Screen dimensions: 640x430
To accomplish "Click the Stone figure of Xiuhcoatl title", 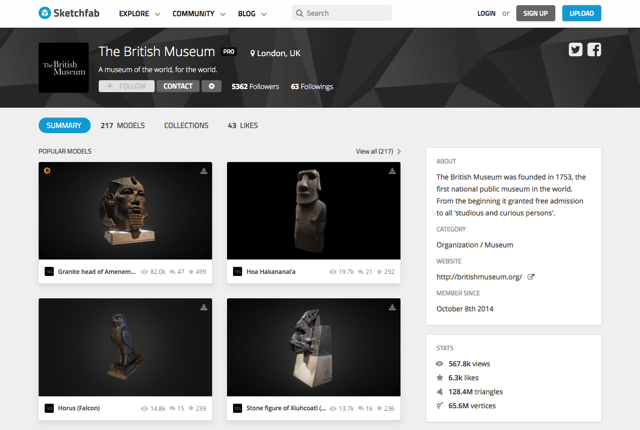I will coord(286,408).
